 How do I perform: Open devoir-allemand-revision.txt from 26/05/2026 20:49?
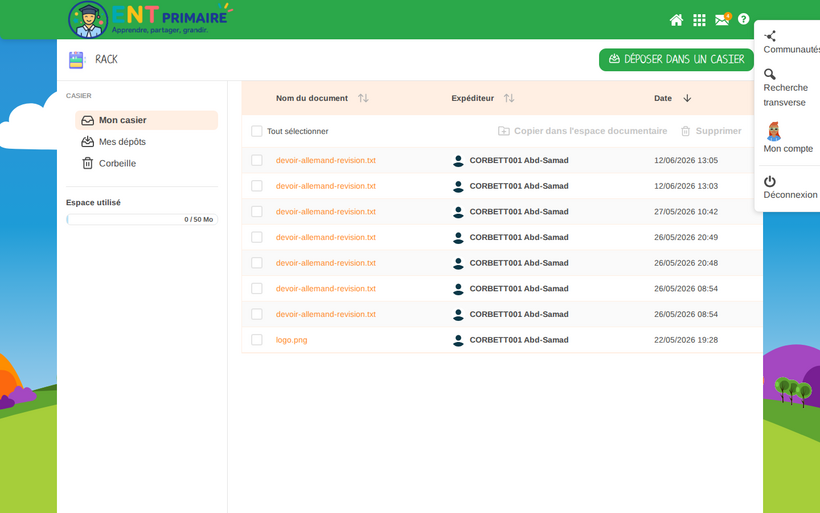(326, 237)
